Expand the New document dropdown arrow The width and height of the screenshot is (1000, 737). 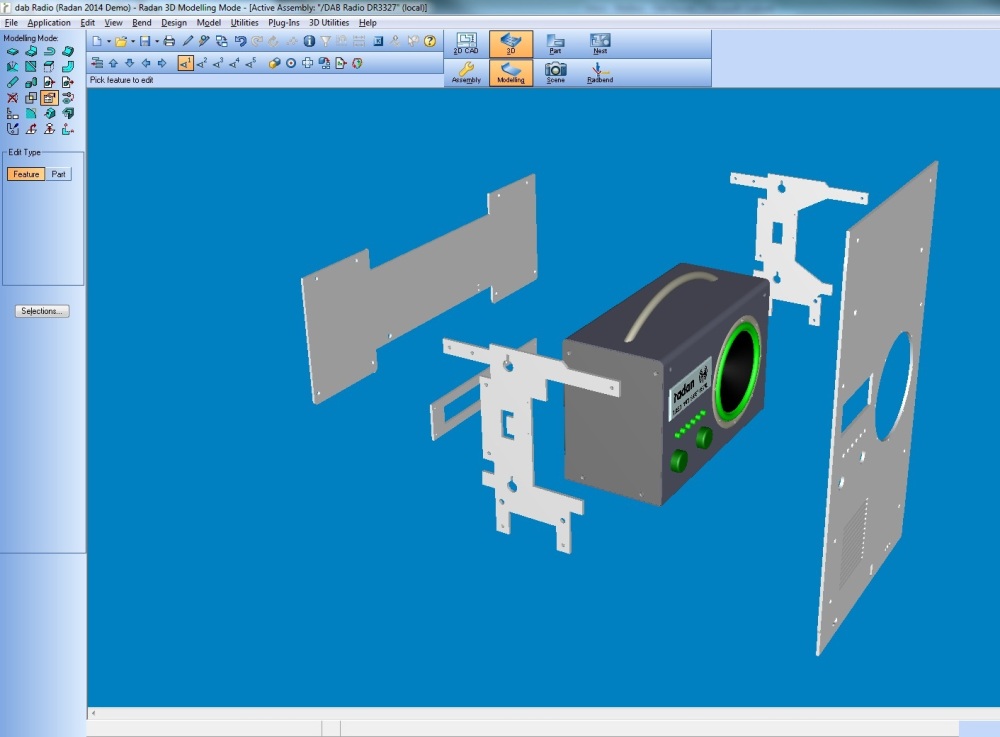(109, 42)
